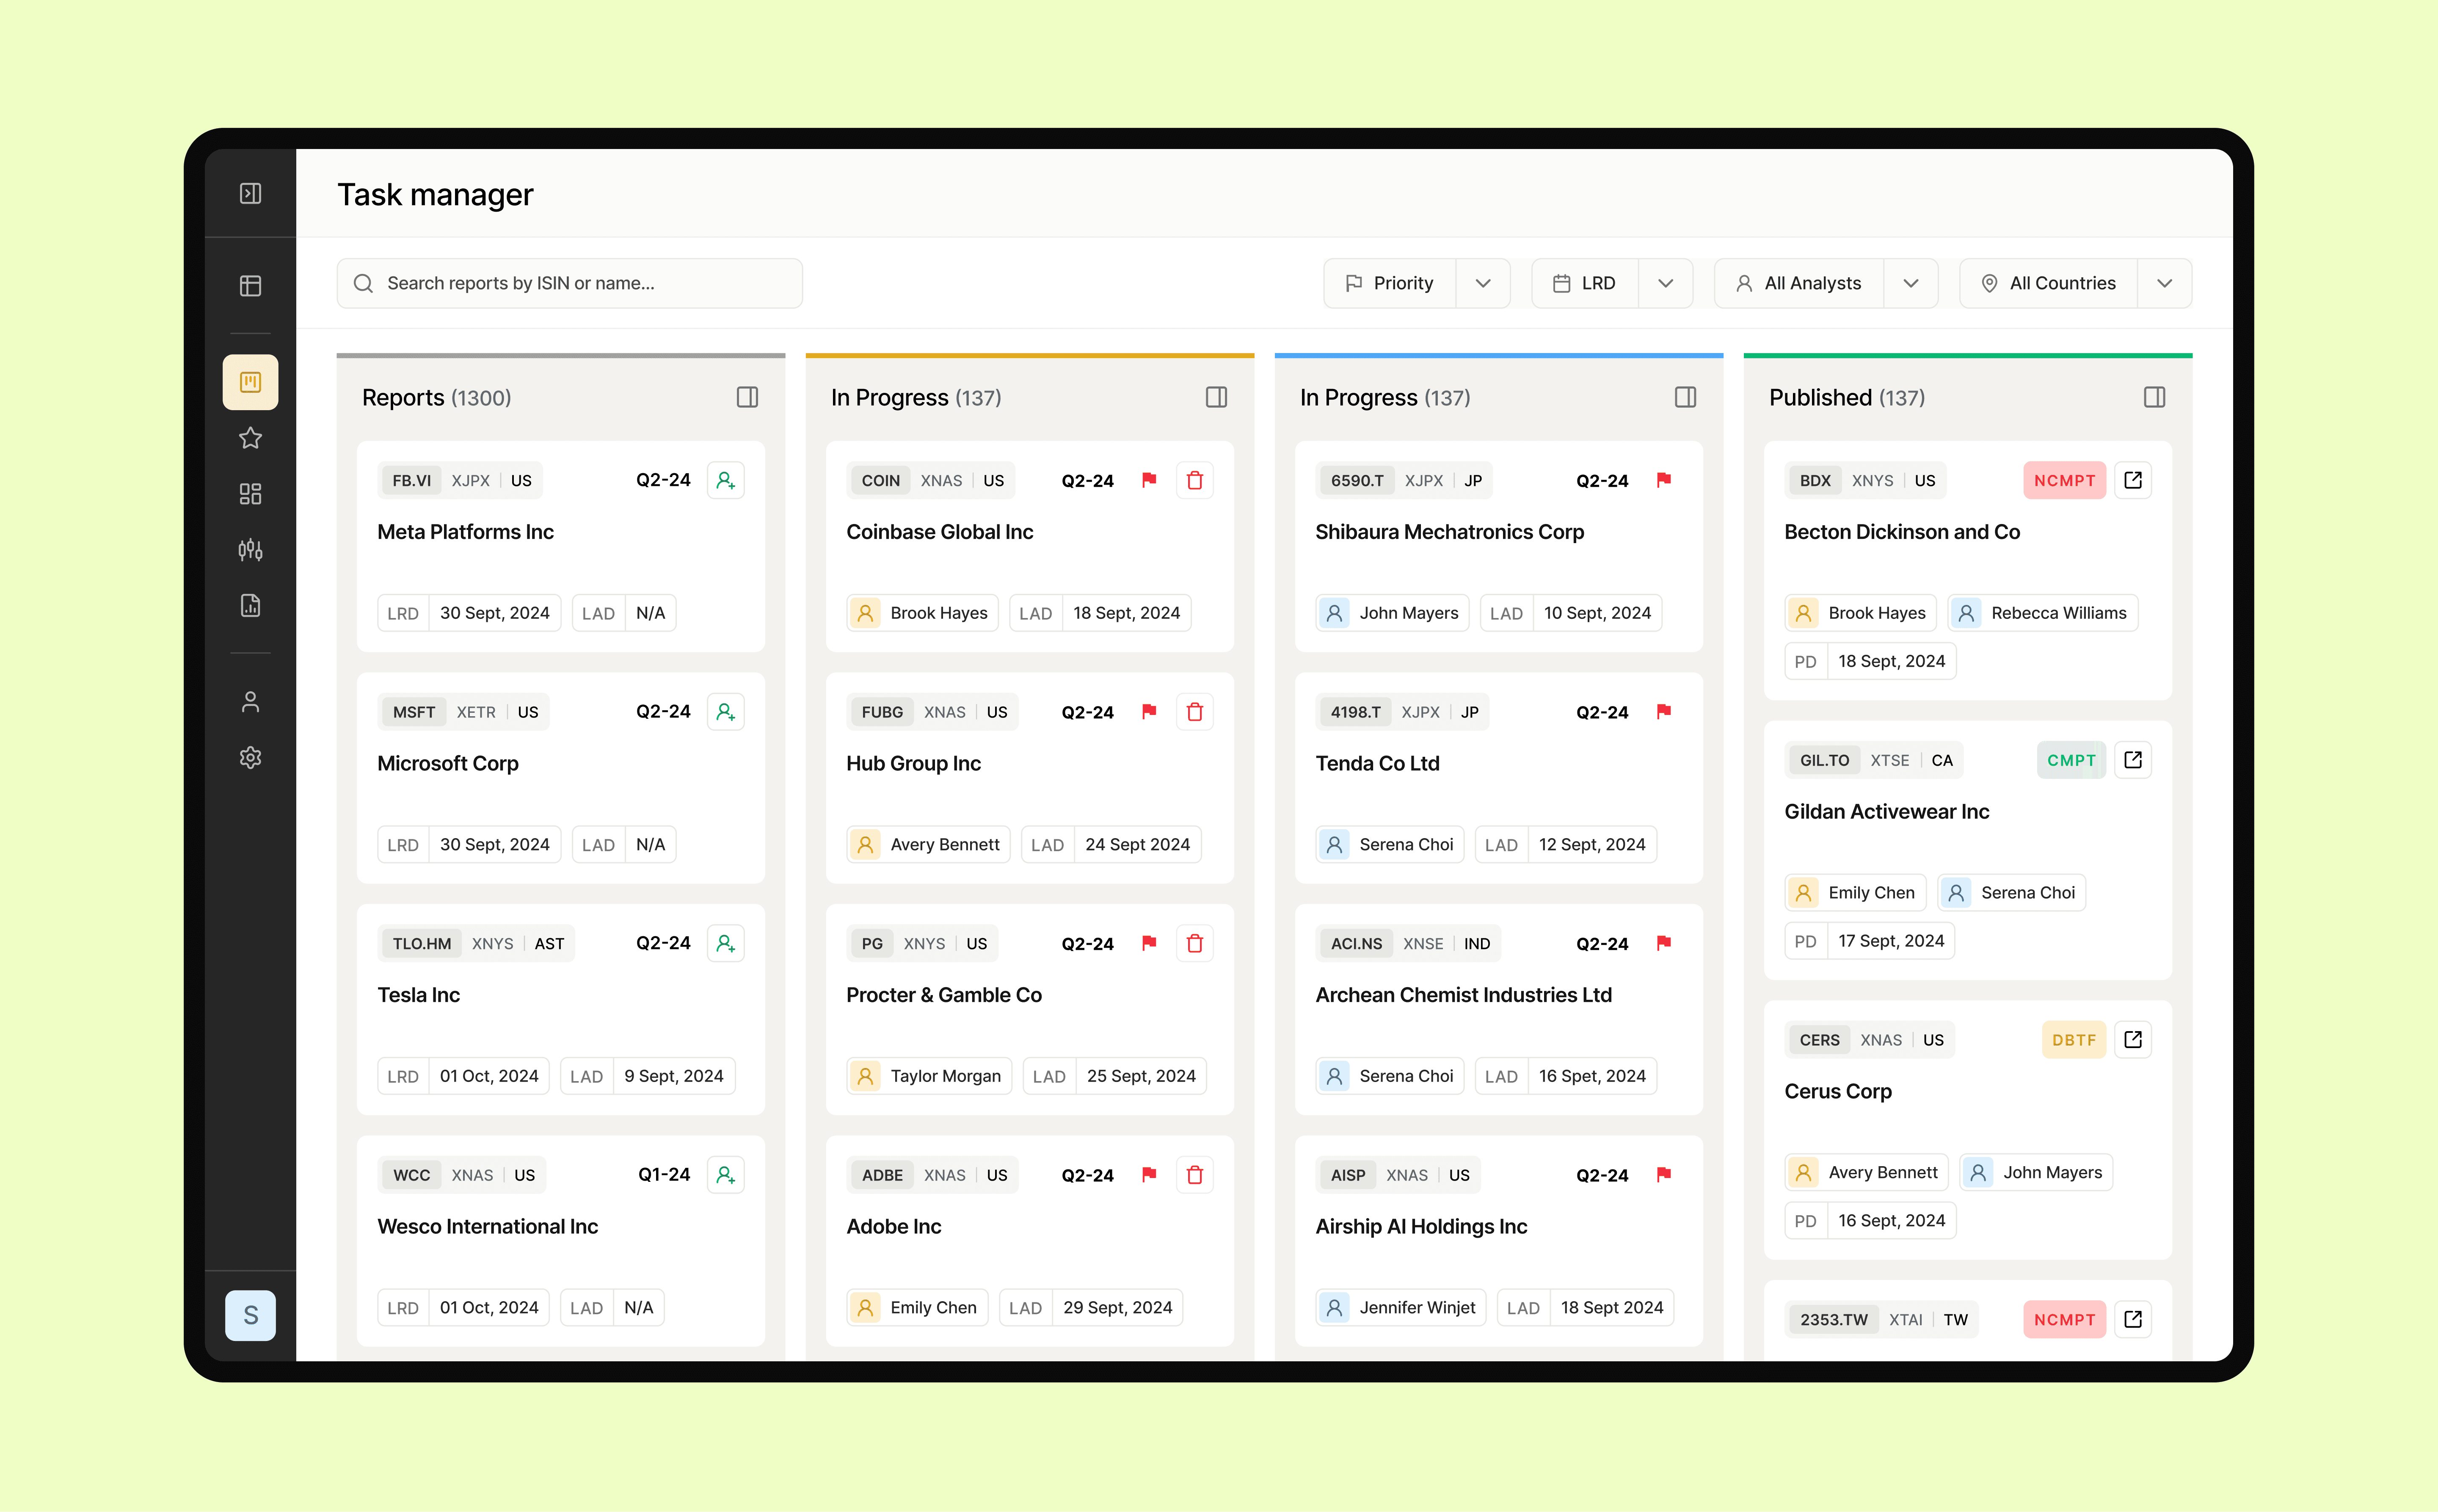The width and height of the screenshot is (2438, 1512).
Task: Click red flag on Tenda Co Ltd card
Action: tap(1664, 712)
